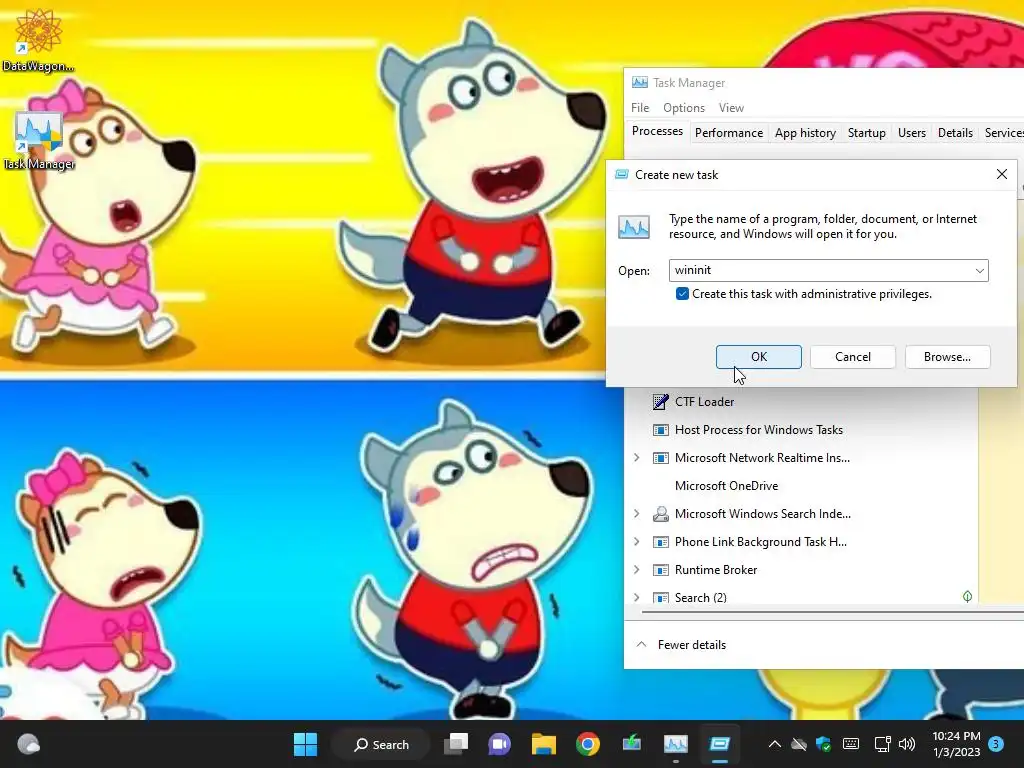Open the Options menu in Task Manager
The width and height of the screenshot is (1024, 768).
(x=684, y=108)
